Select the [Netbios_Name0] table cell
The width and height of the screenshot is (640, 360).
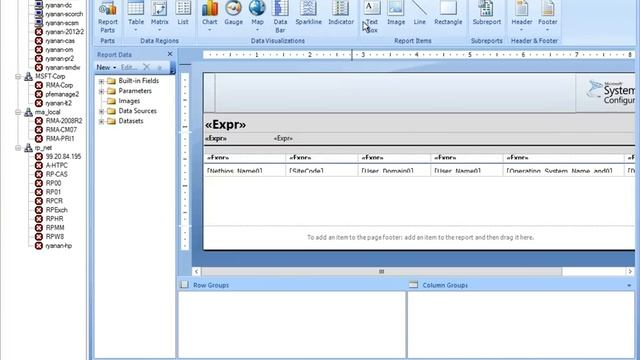(245, 170)
